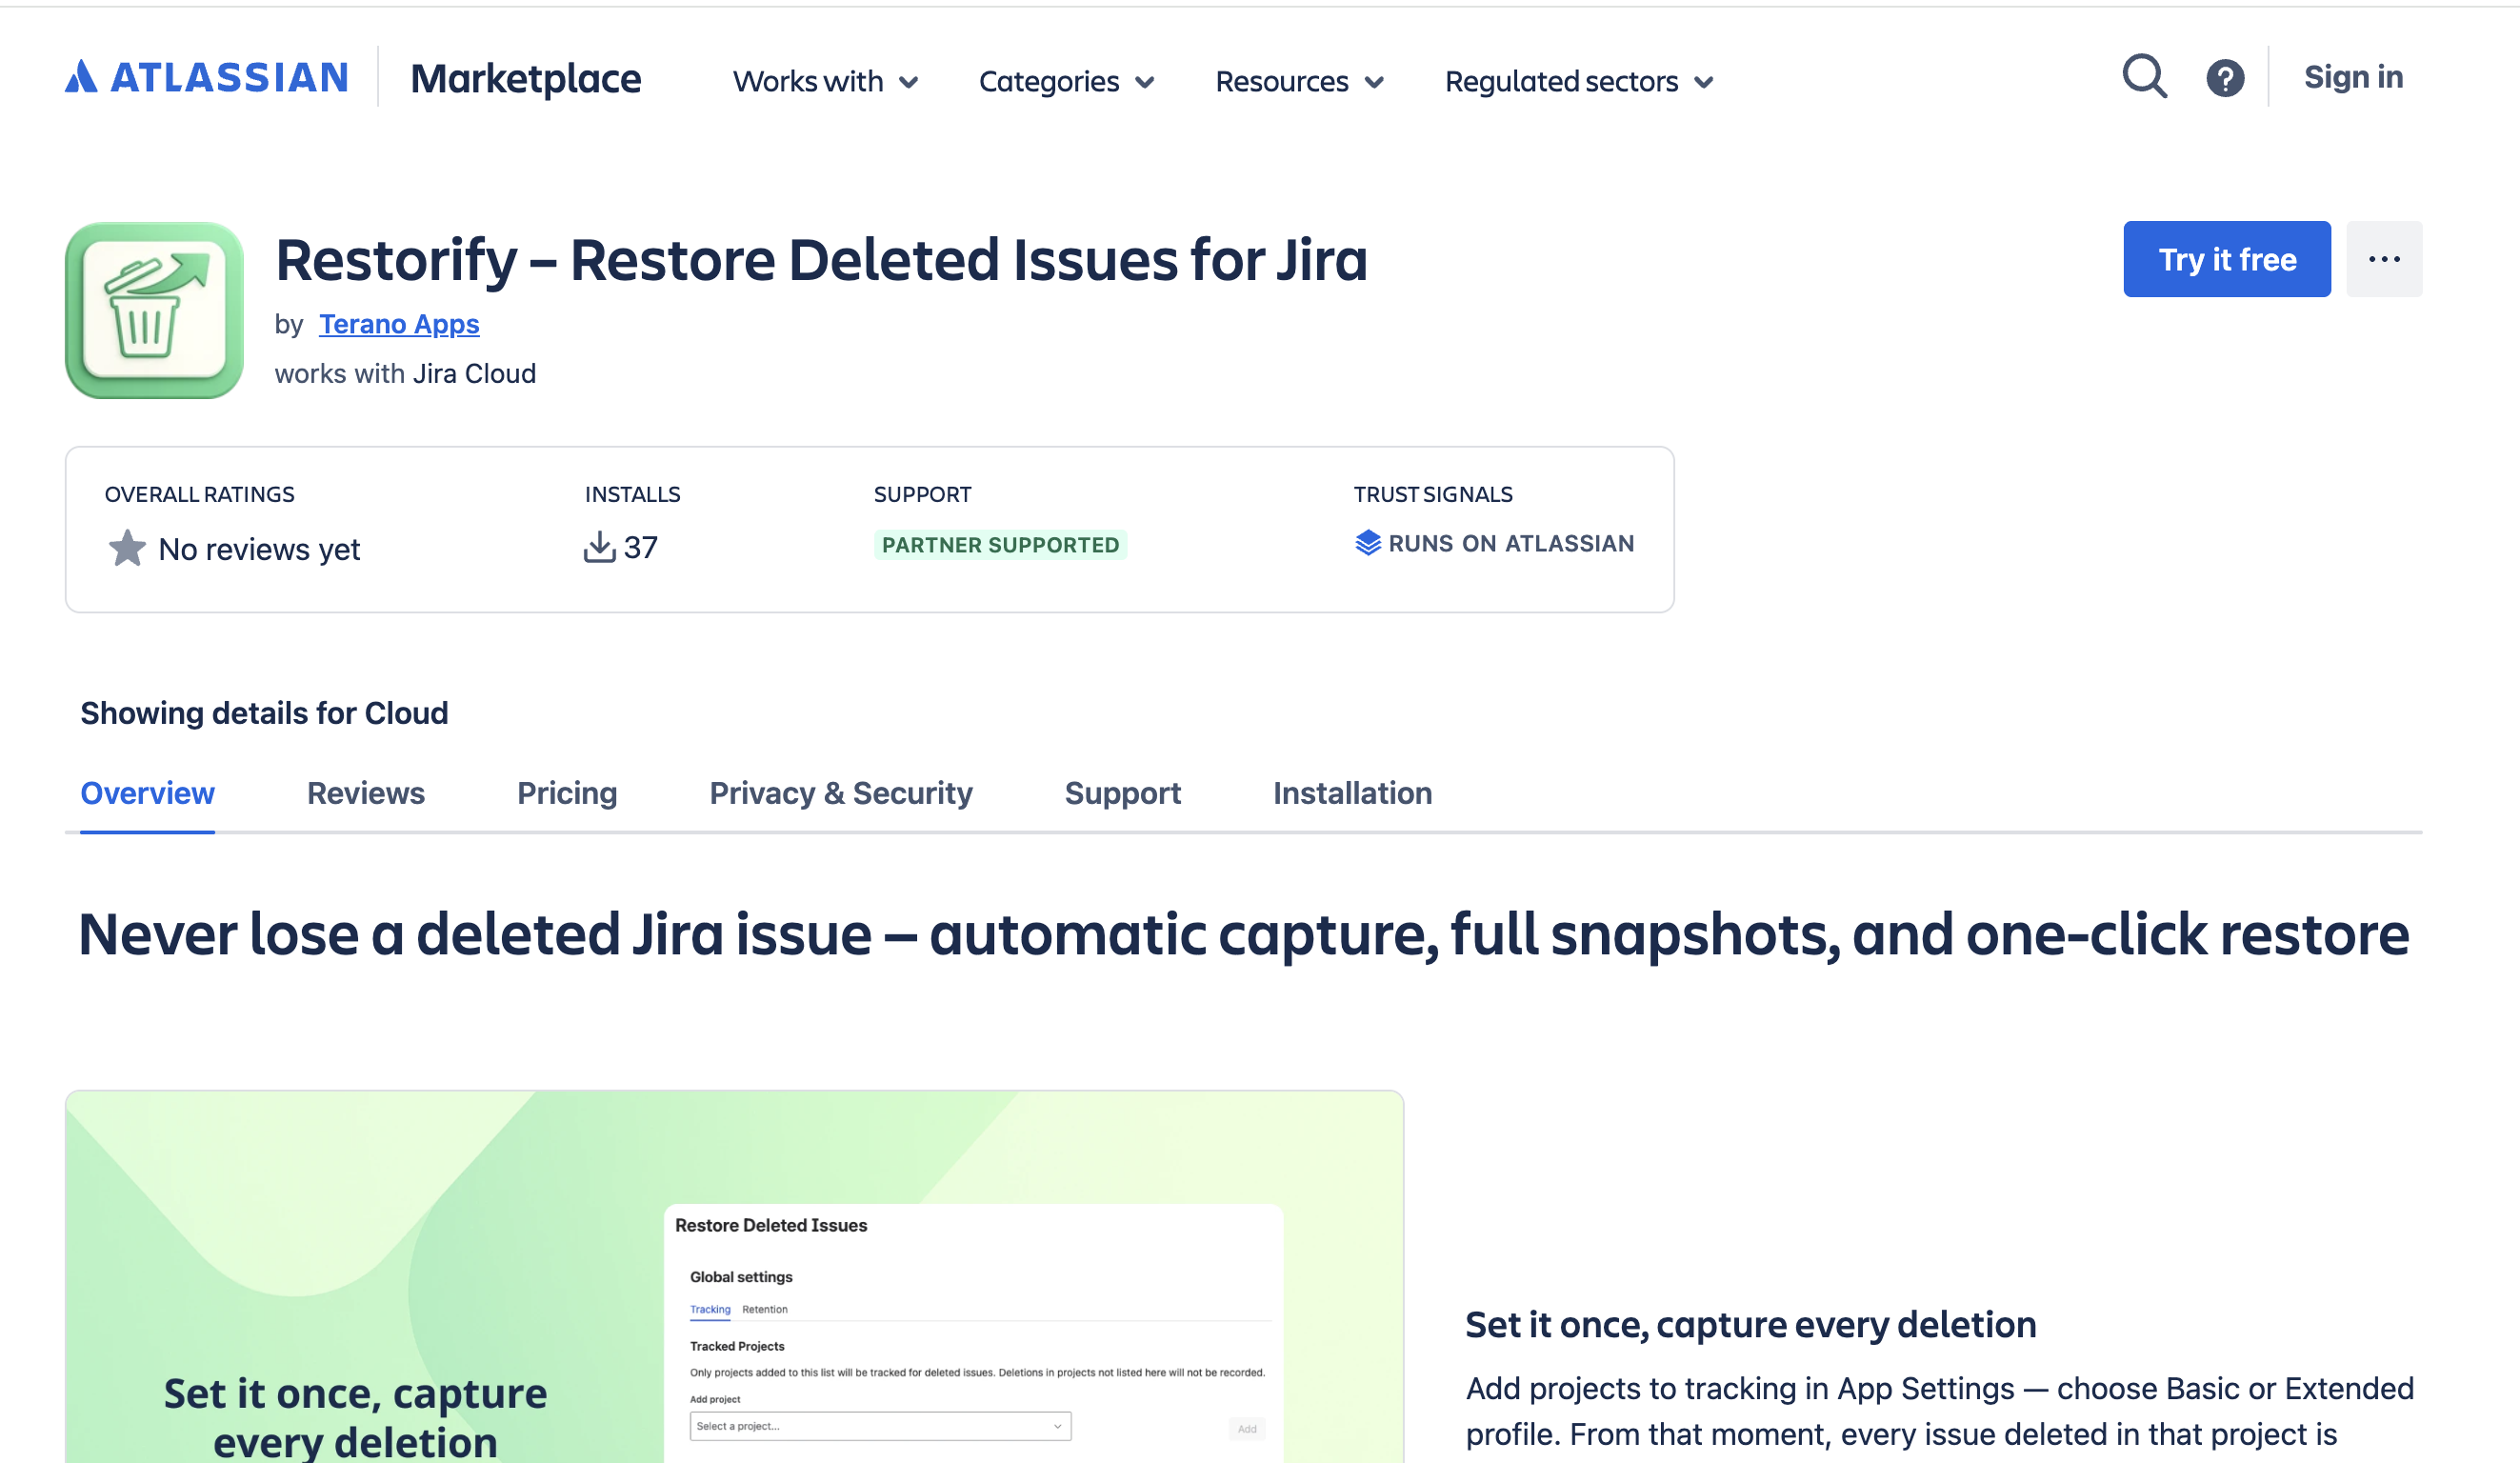Click the Atlassian logo
Viewport: 2520px width, 1463px height.
coord(207,77)
